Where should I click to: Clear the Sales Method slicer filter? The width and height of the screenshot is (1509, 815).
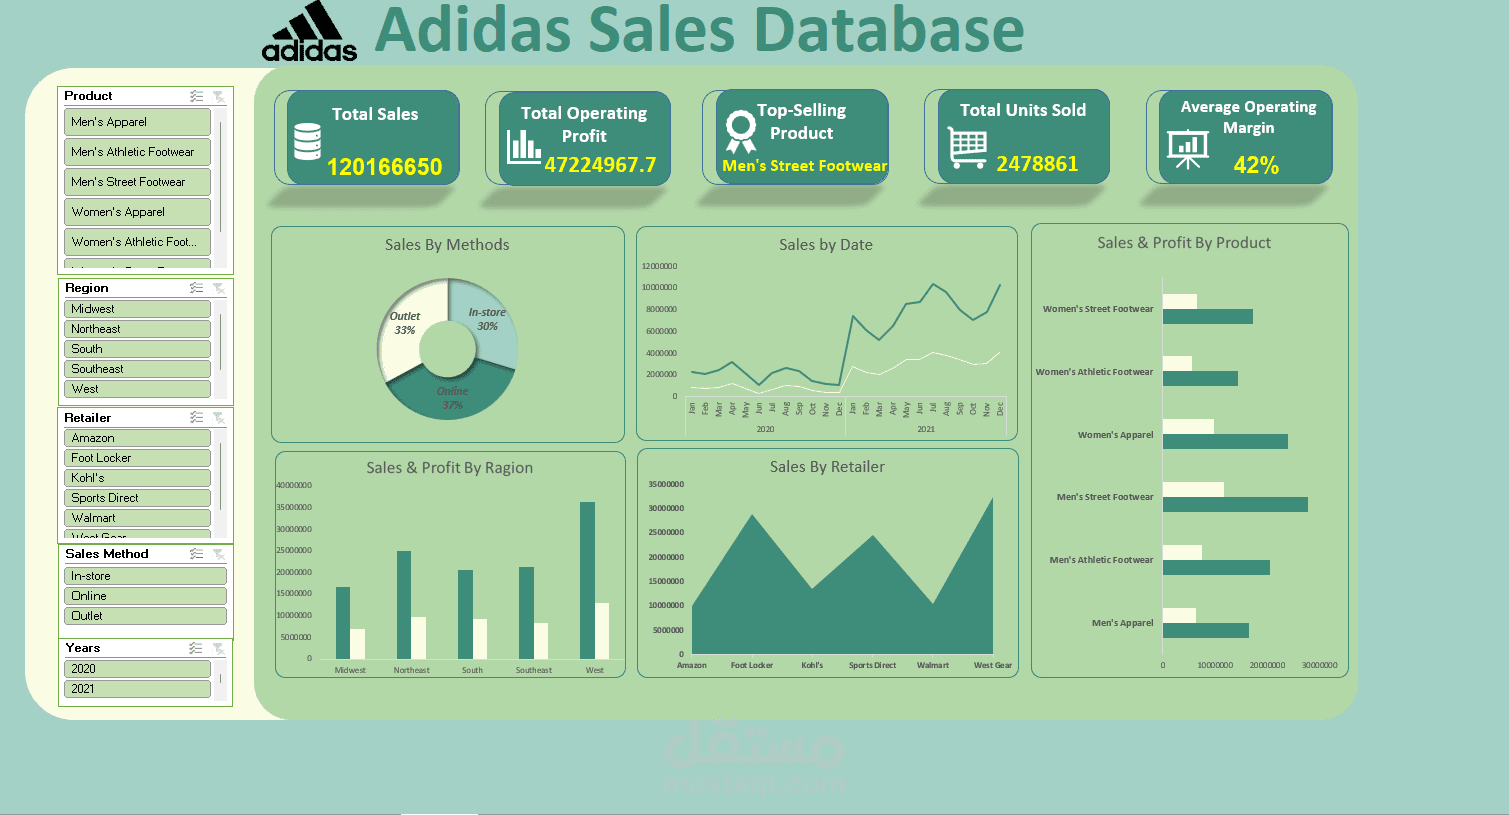point(218,554)
